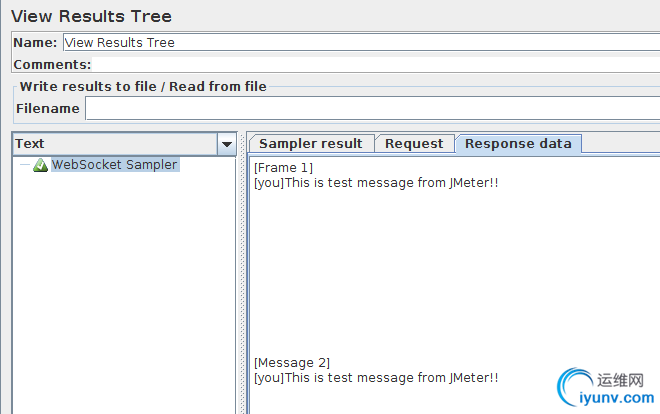This screenshot has height=414, width=660.
Task: Open the Text renderer dropdown arrow
Action: tap(227, 144)
